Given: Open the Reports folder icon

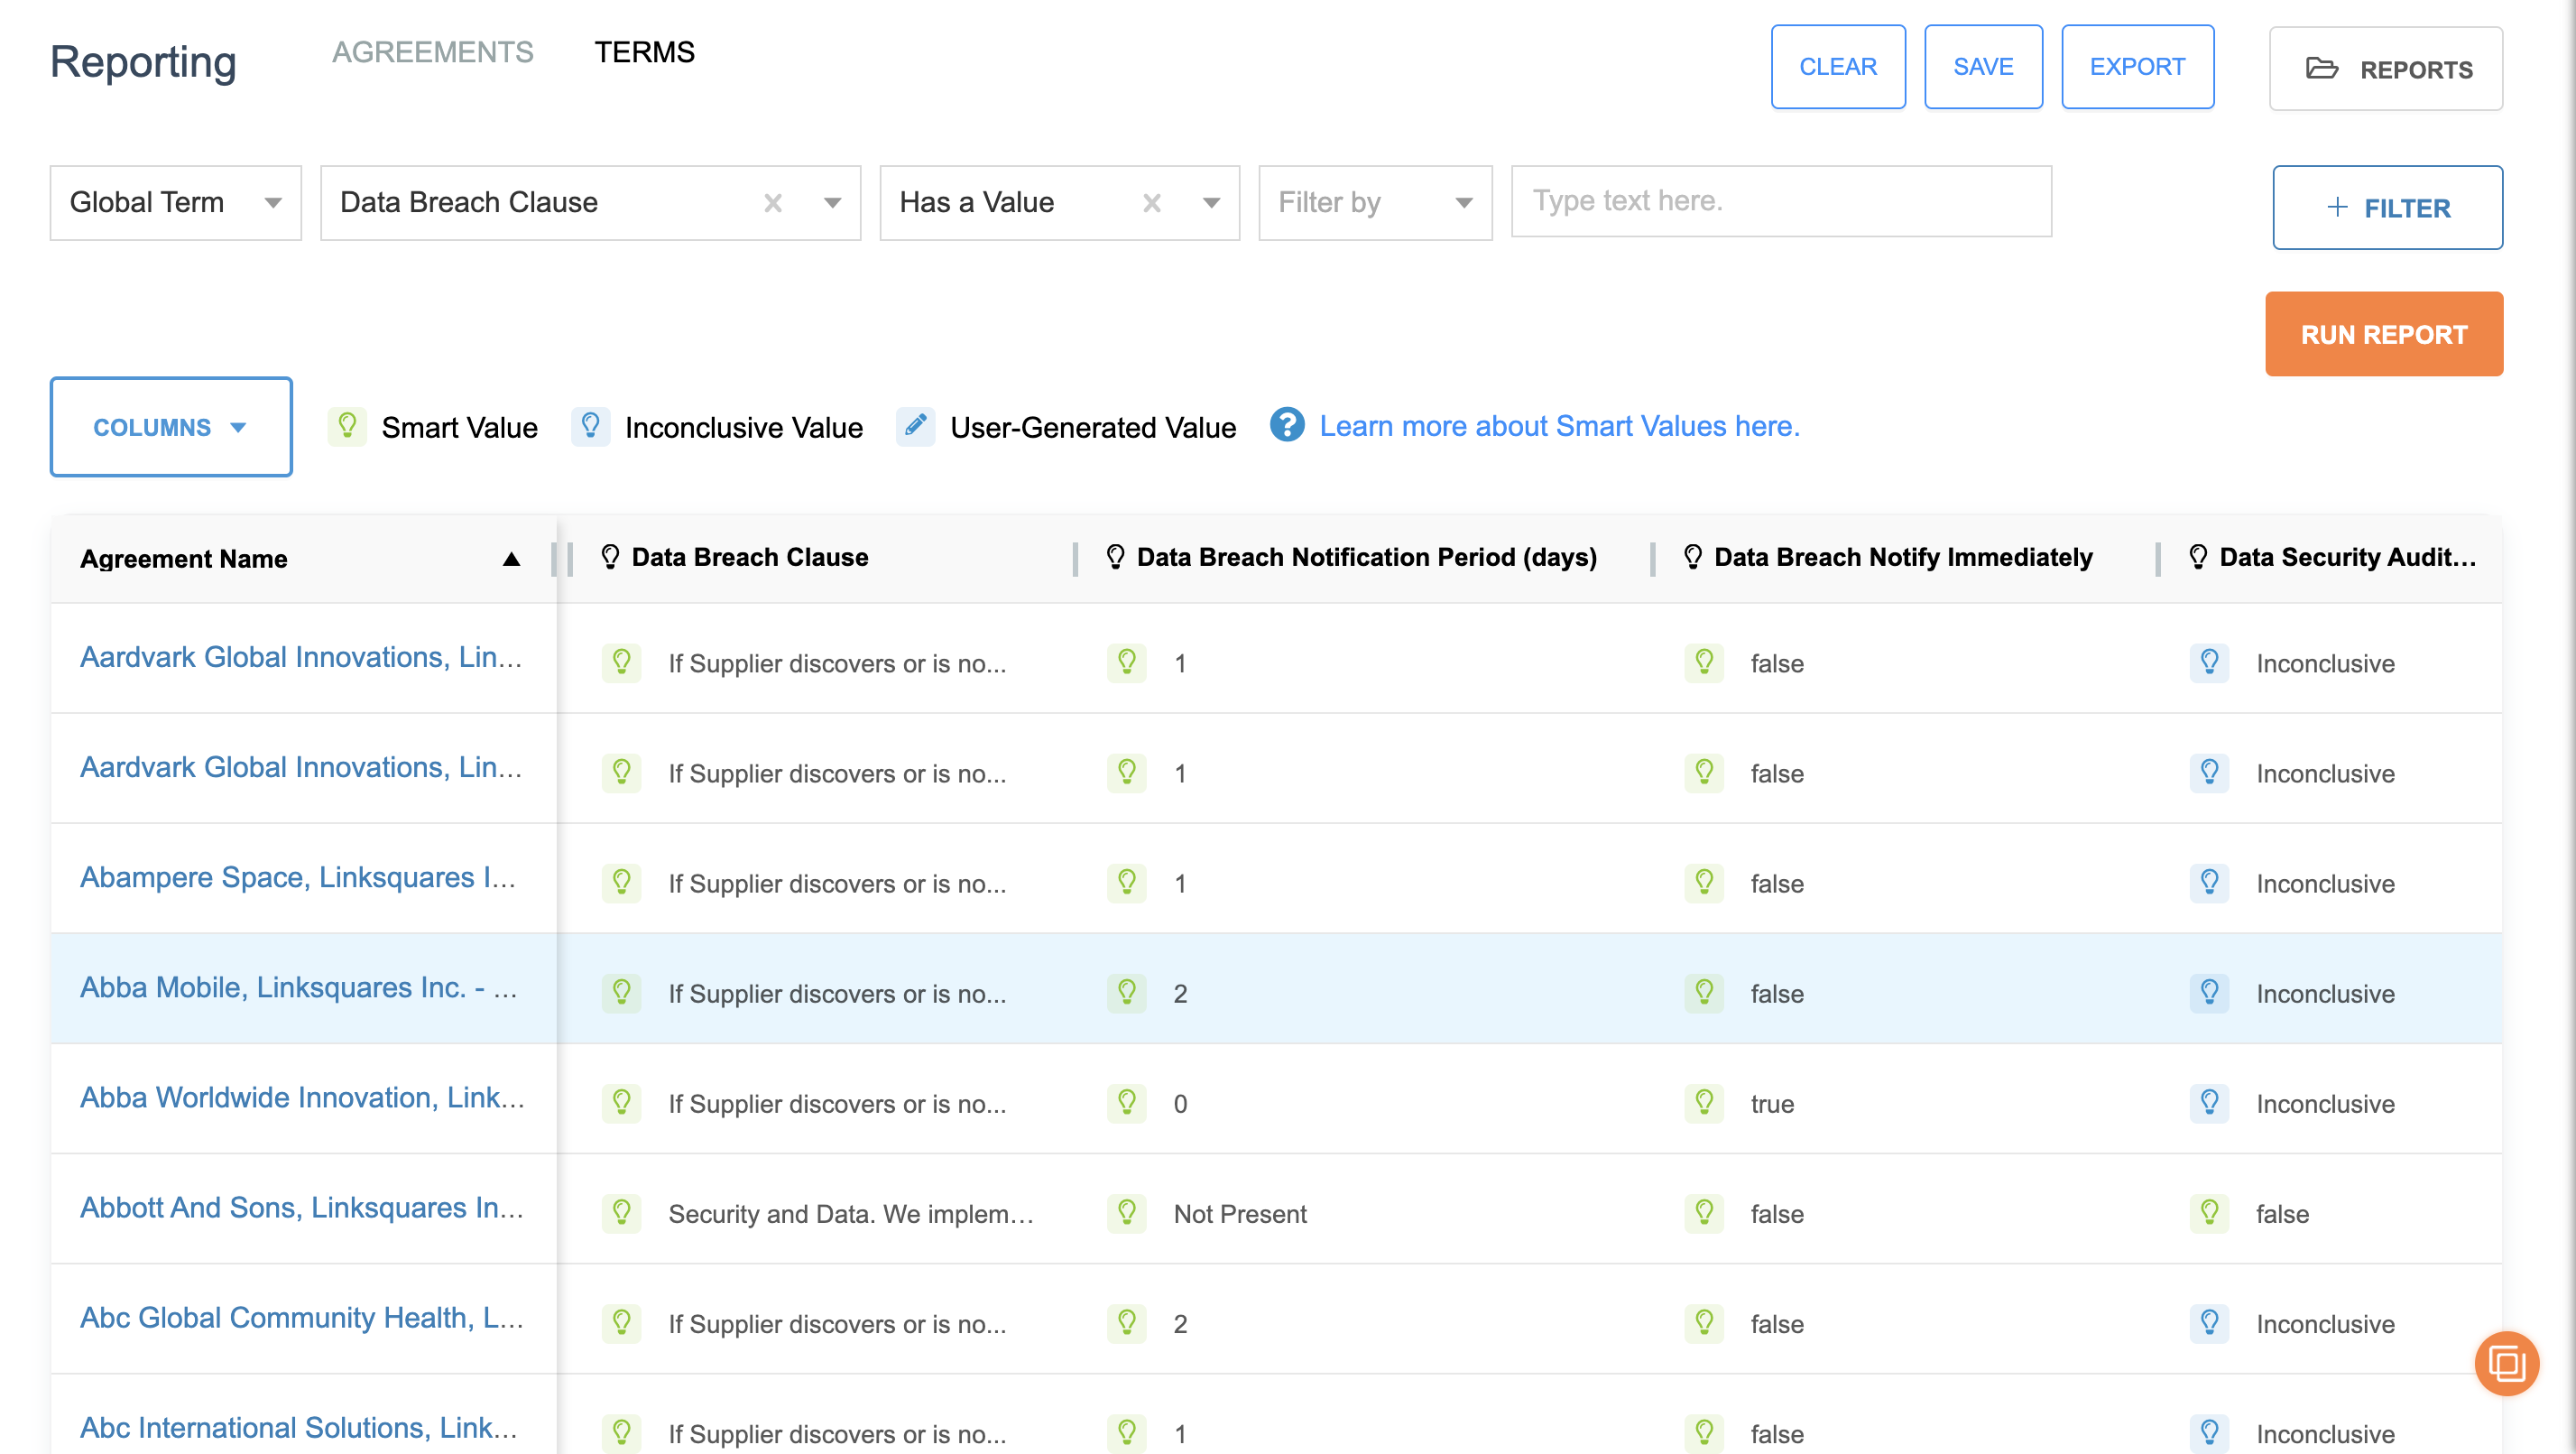Looking at the screenshot, I should 2322,68.
